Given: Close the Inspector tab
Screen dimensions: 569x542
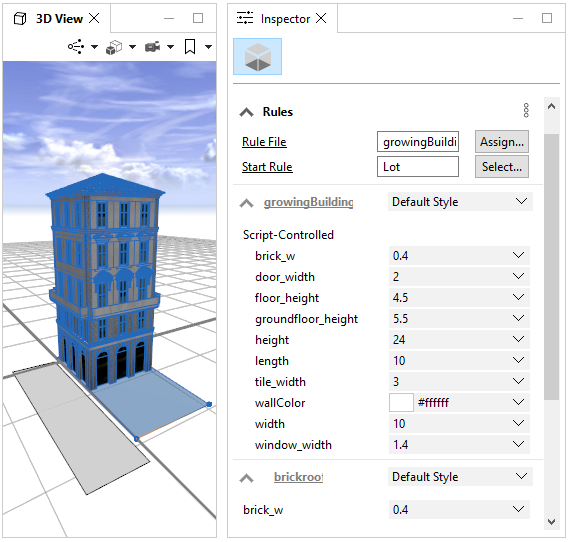Looking at the screenshot, I should click(321, 18).
